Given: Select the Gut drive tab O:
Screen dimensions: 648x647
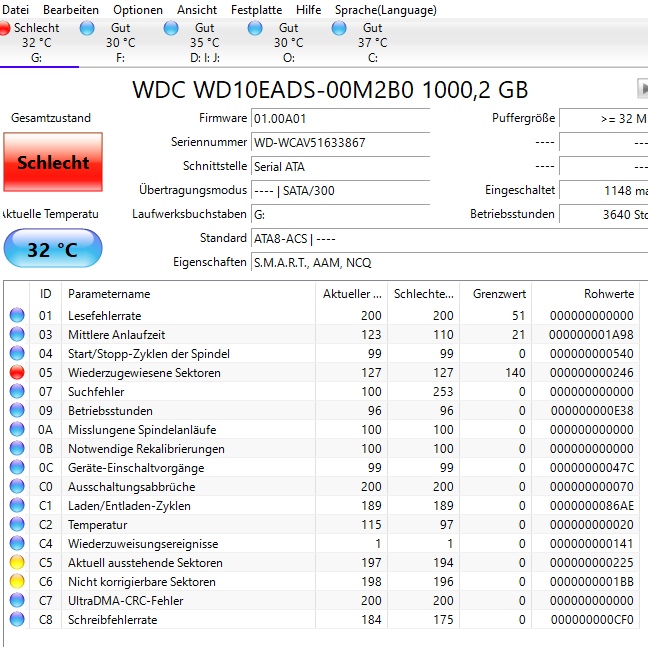Looking at the screenshot, I should (x=288, y=43).
